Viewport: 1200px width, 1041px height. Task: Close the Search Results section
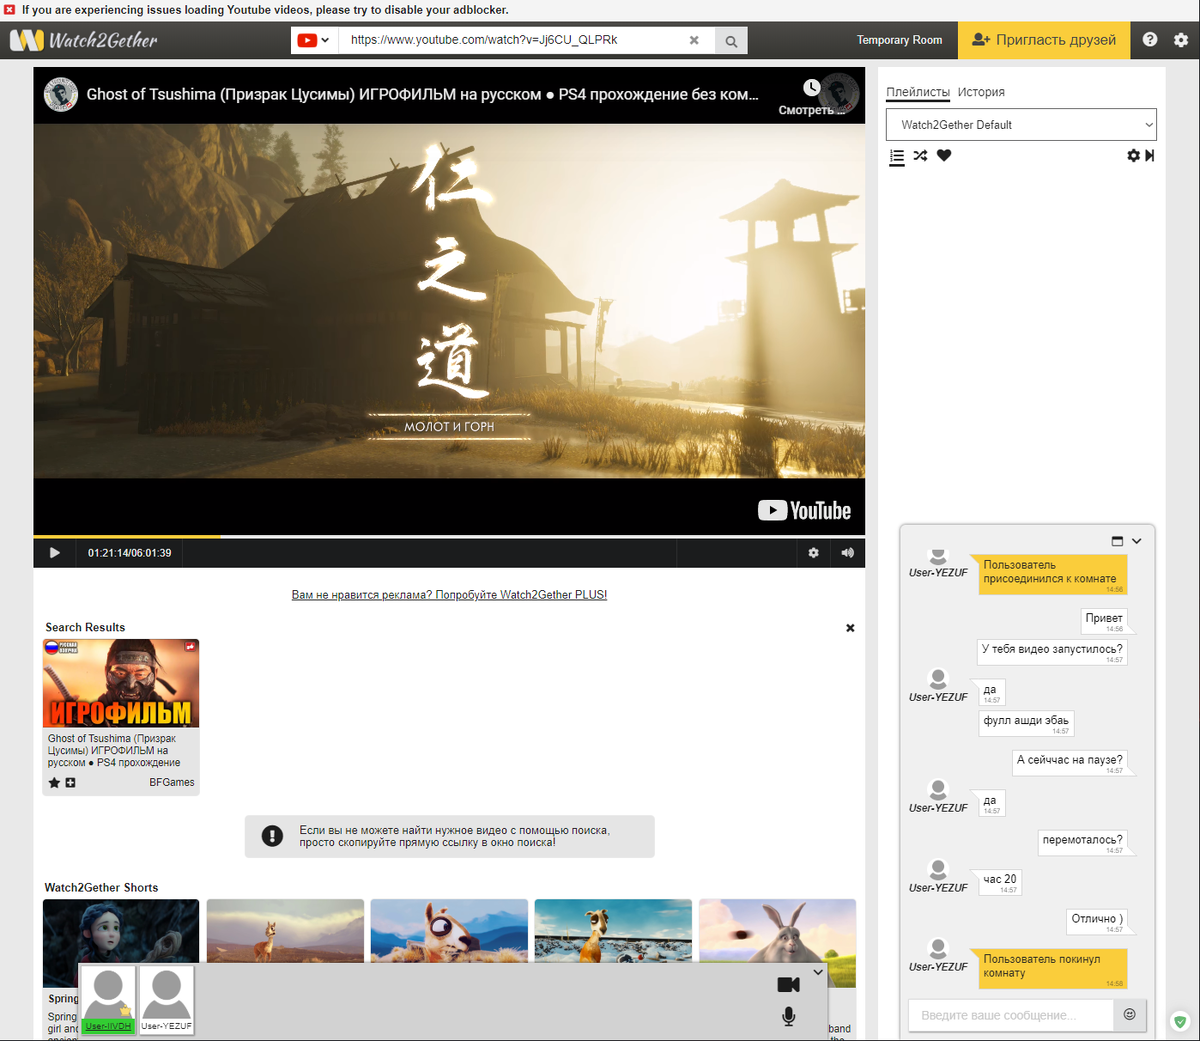tap(850, 628)
